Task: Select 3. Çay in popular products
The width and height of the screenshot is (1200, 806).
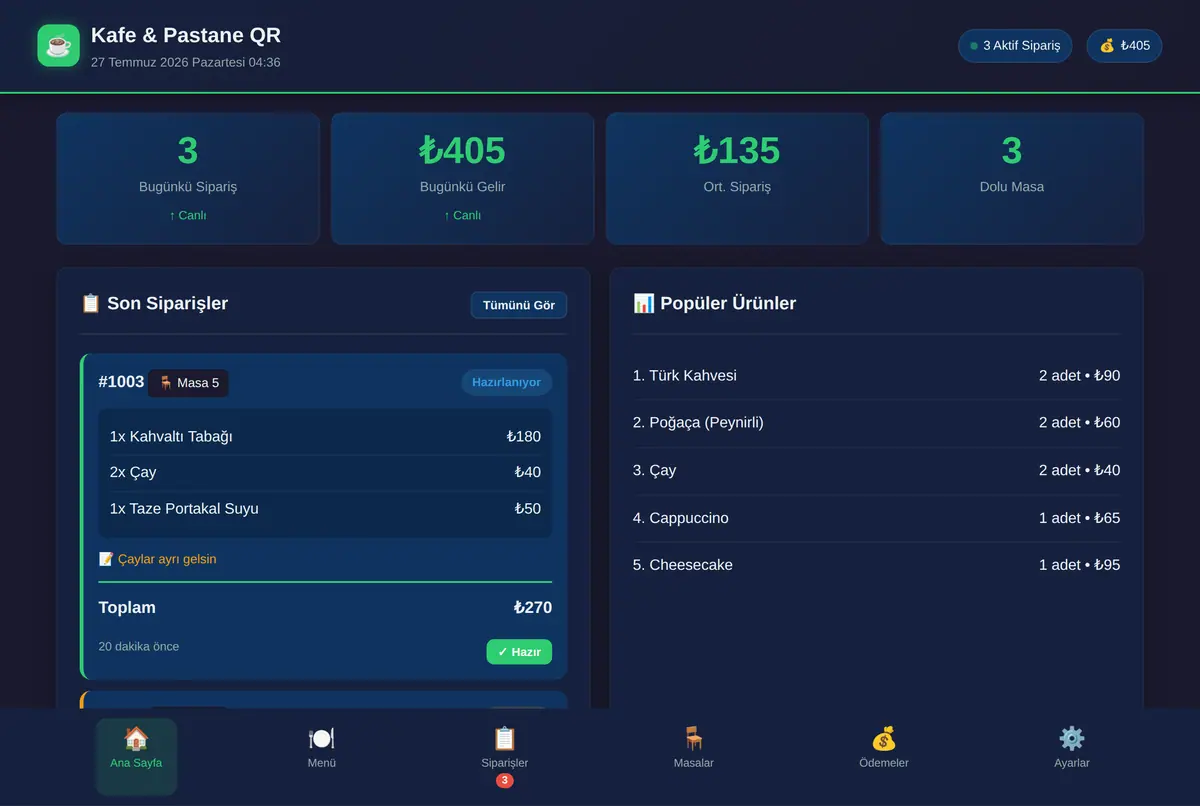Action: pyautogui.click(x=876, y=470)
